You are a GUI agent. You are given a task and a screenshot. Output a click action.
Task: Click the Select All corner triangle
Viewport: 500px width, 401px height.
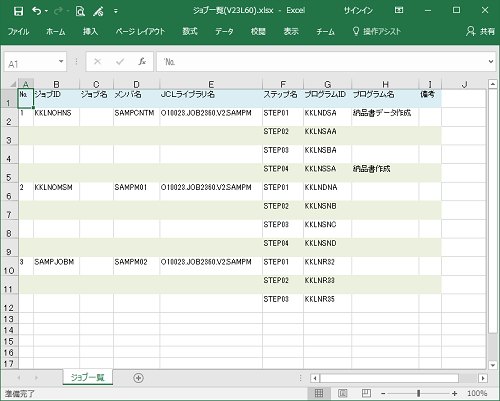13,83
